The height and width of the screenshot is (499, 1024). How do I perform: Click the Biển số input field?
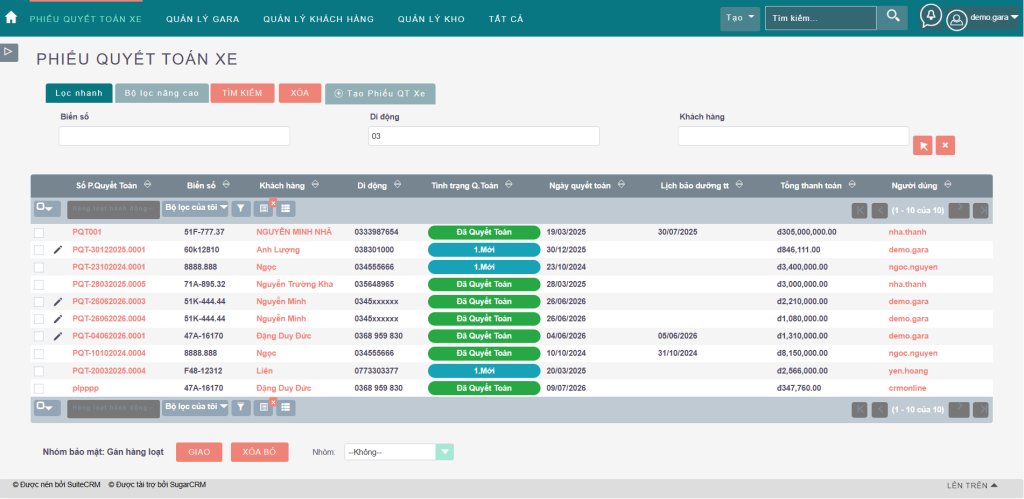(x=174, y=136)
